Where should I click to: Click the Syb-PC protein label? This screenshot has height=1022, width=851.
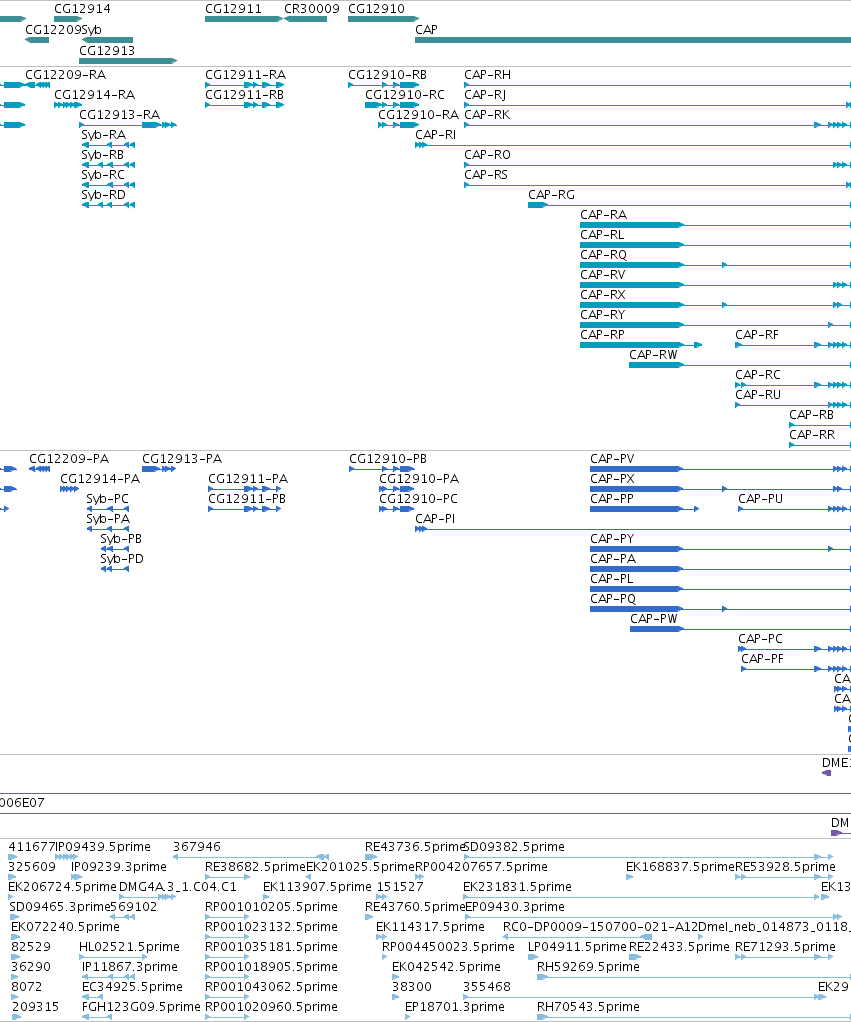click(x=108, y=499)
